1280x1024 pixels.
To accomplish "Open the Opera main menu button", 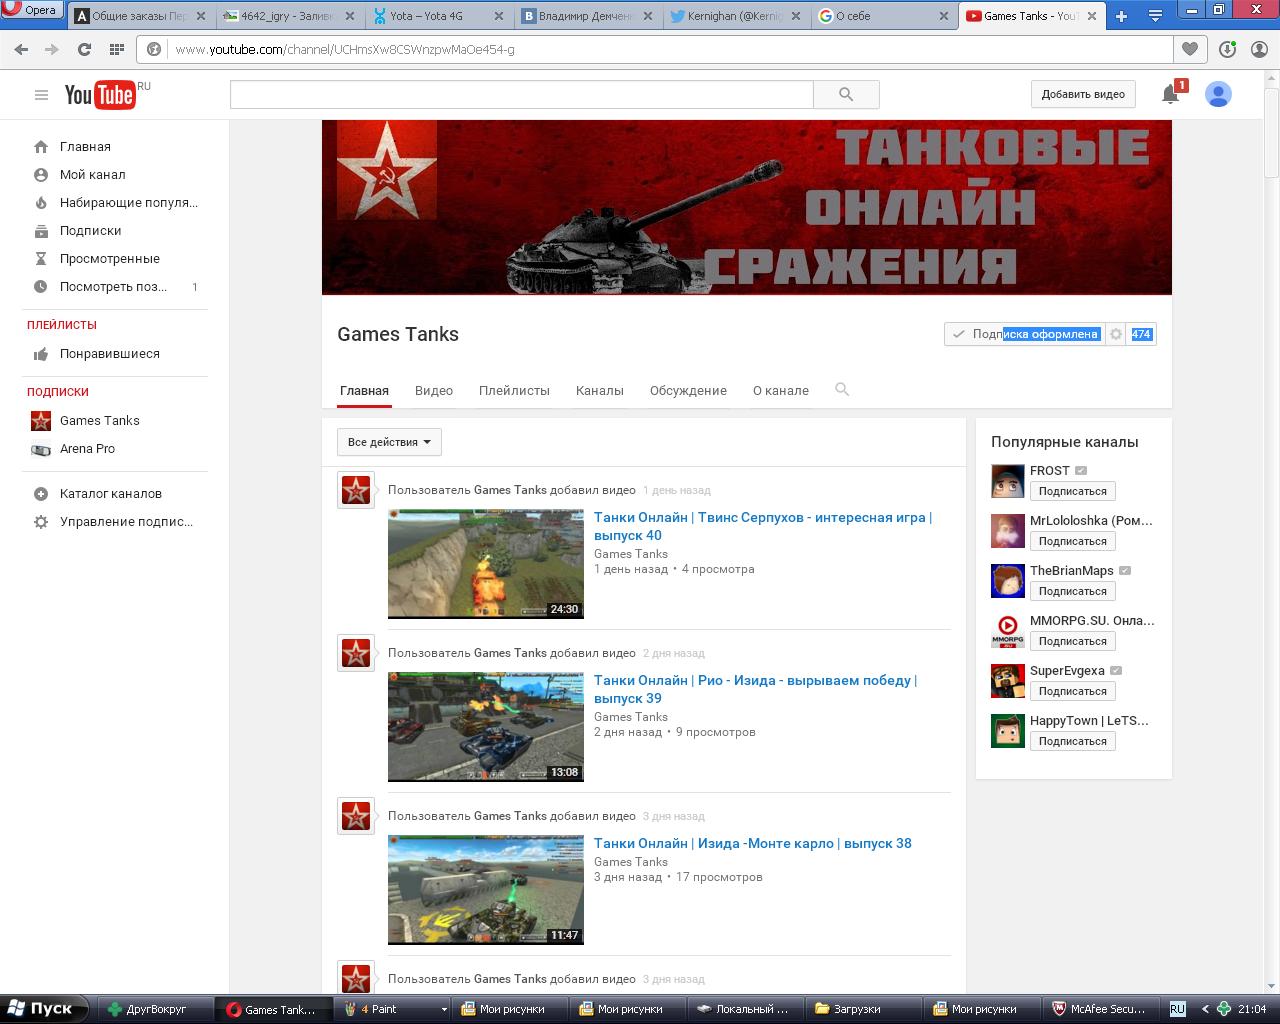I will (x=32, y=11).
